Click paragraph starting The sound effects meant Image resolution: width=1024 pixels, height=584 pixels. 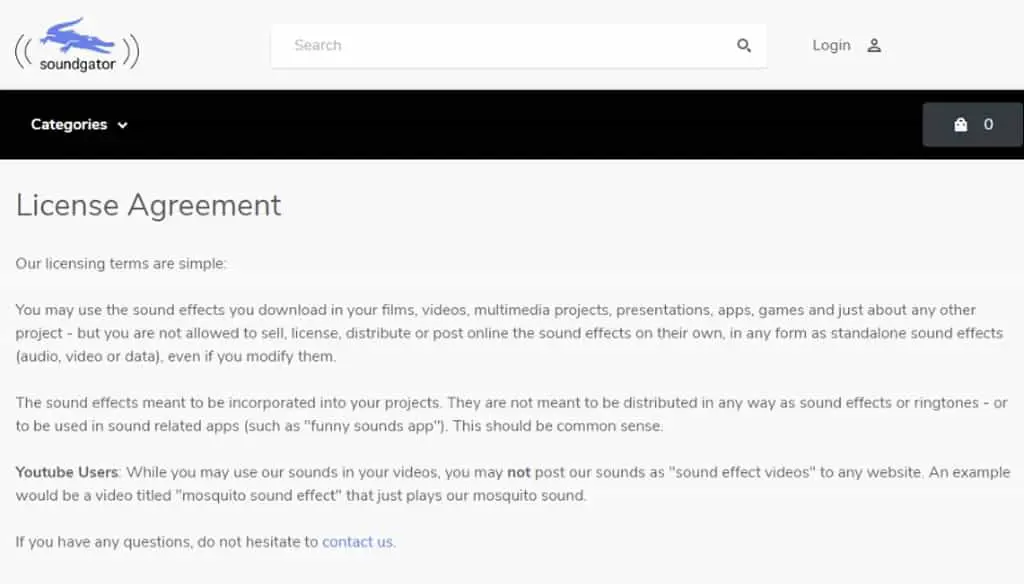[x=511, y=414]
